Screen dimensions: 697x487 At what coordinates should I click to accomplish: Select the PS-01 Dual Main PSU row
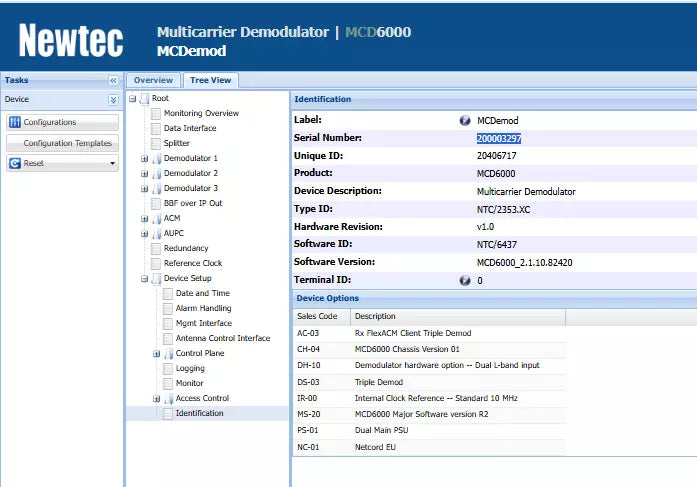(x=429, y=430)
